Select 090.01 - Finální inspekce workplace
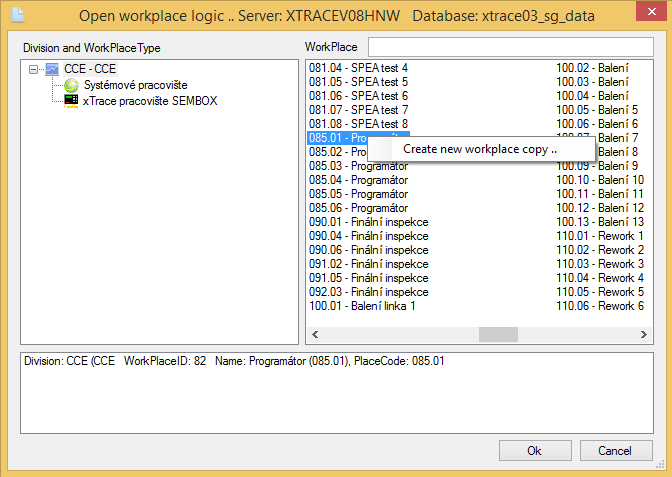Image resolution: width=672 pixels, height=477 pixels. [x=368, y=222]
